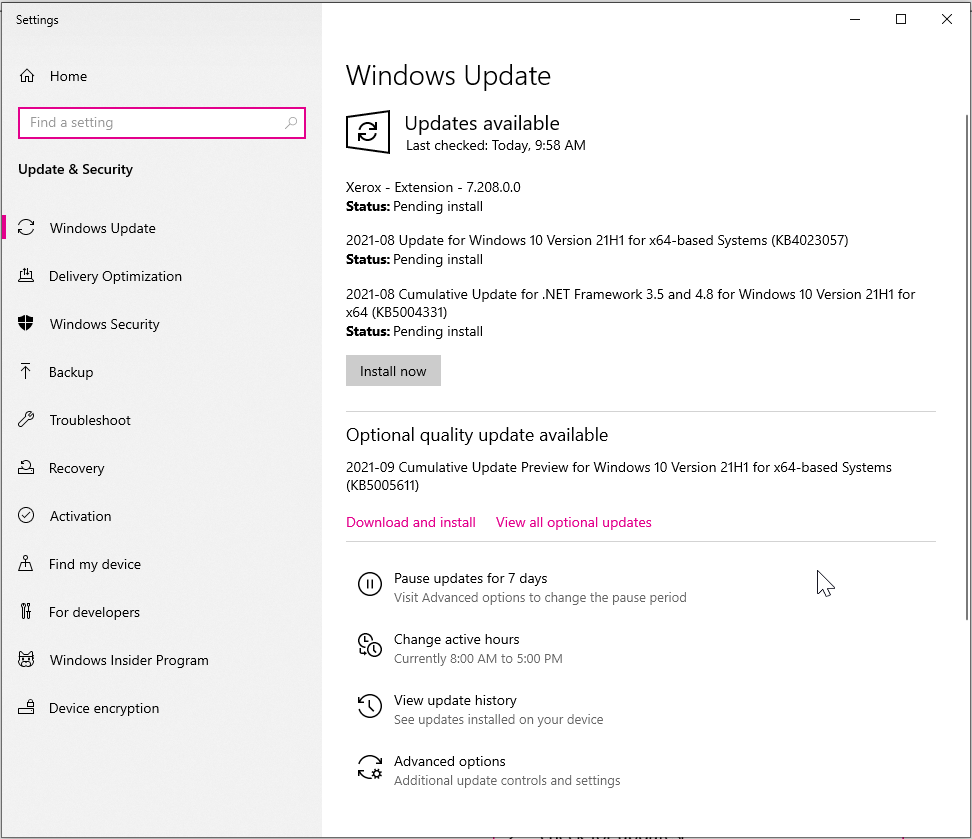Click the .NET Framework KB5004331 update text
Image resolution: width=972 pixels, height=839 pixels.
630,303
